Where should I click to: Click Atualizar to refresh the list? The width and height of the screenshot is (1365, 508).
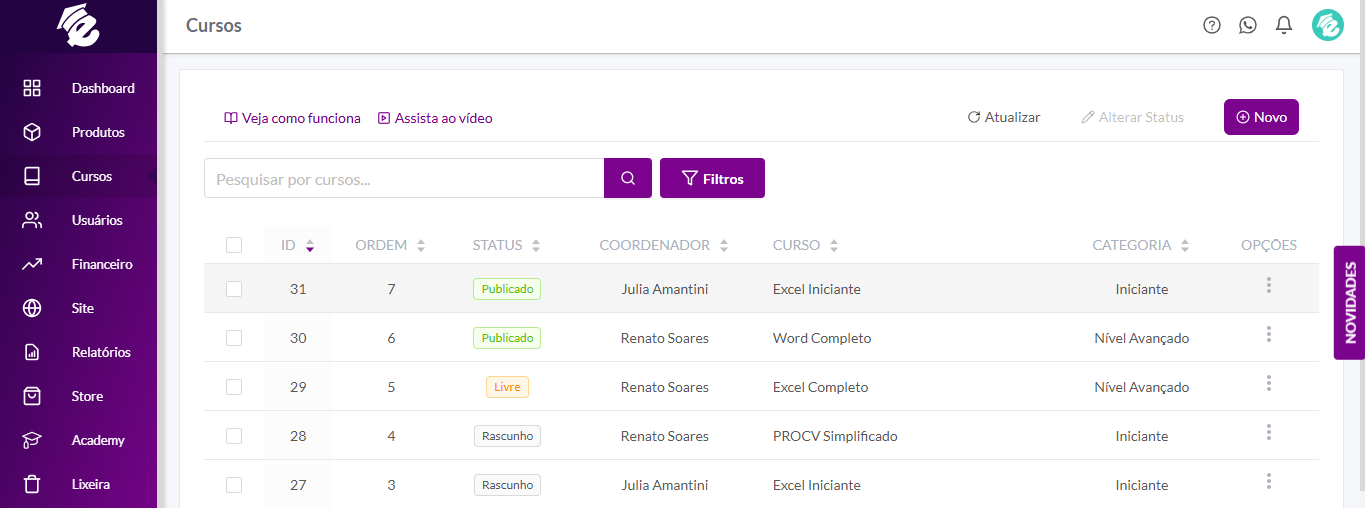(1004, 117)
